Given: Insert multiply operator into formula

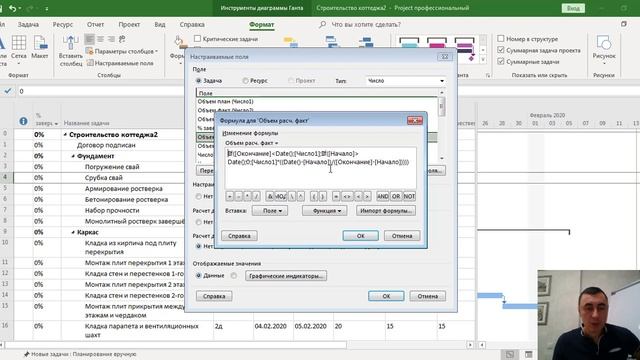Looking at the screenshot, I should pyautogui.click(x=247, y=196).
